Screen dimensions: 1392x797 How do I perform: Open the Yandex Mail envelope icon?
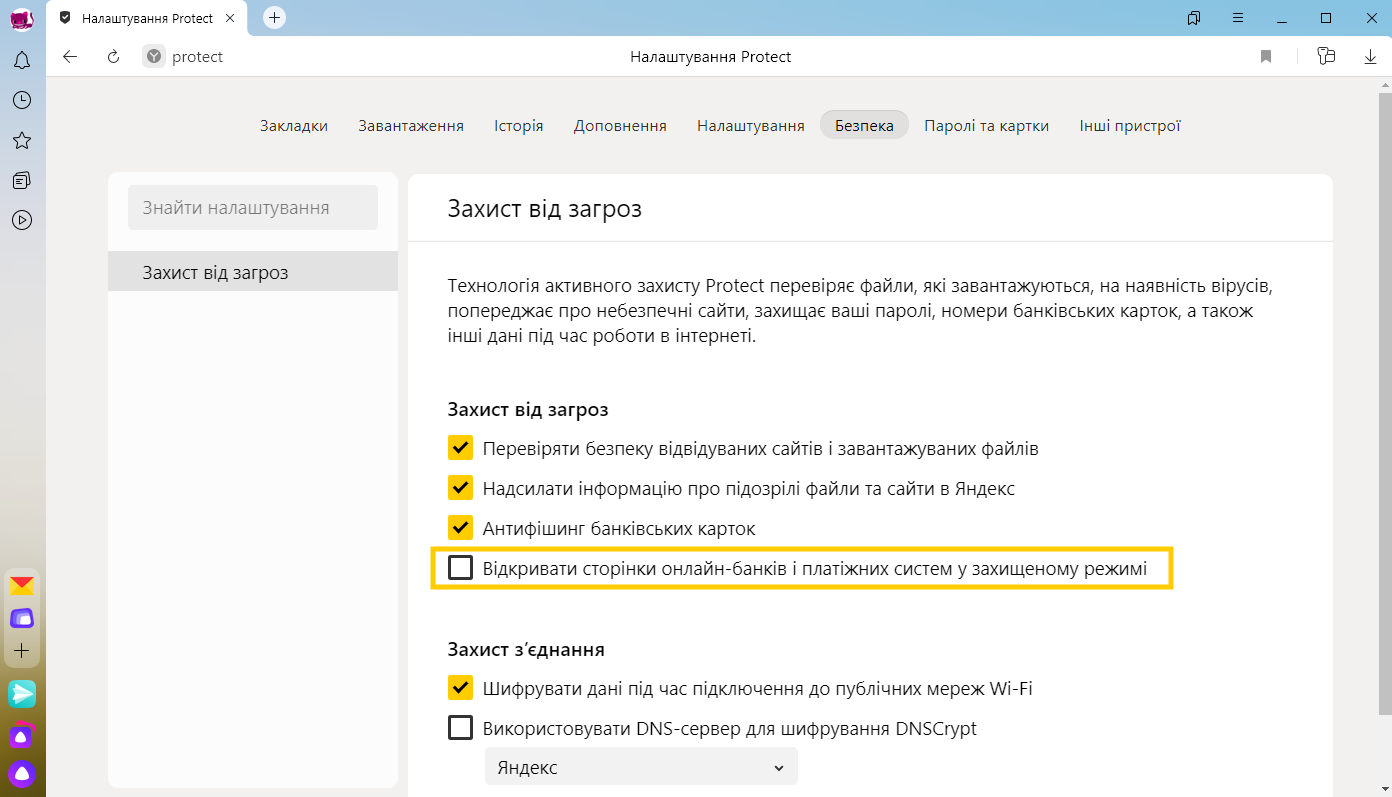tap(22, 586)
